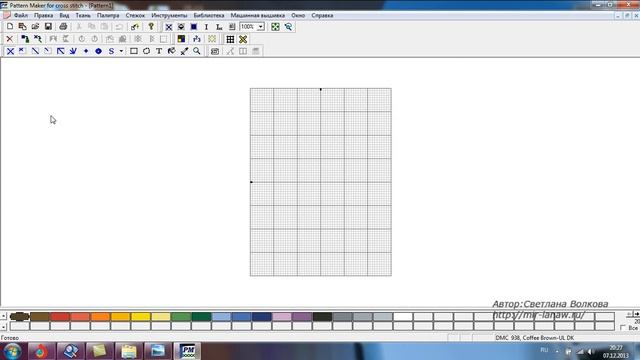Save pattern using floppy disk icon

click(x=48, y=27)
